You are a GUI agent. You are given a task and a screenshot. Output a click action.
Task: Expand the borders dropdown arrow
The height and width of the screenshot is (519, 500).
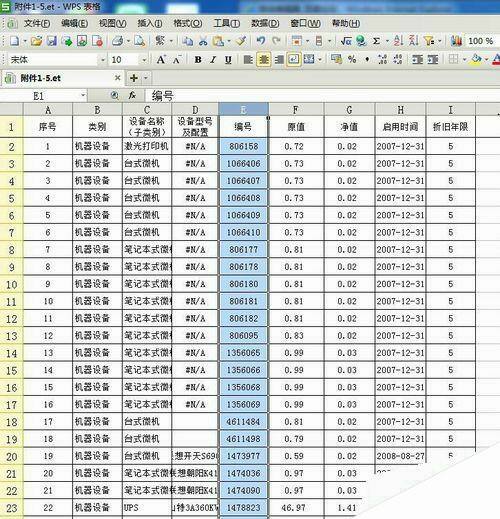tap(464, 60)
